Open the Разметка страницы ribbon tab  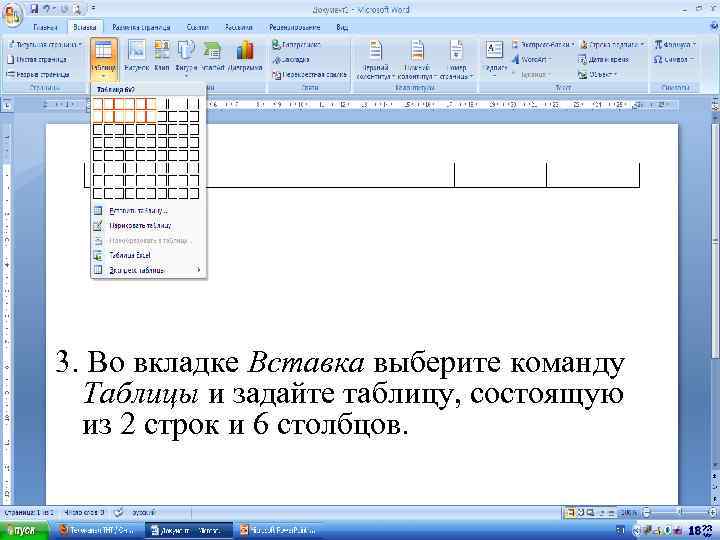click(x=141, y=28)
